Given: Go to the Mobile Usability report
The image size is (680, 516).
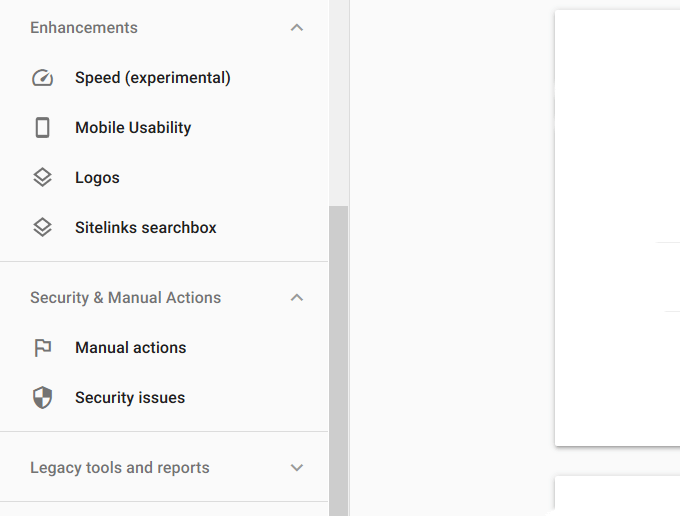Looking at the screenshot, I should pyautogui.click(x=133, y=128).
